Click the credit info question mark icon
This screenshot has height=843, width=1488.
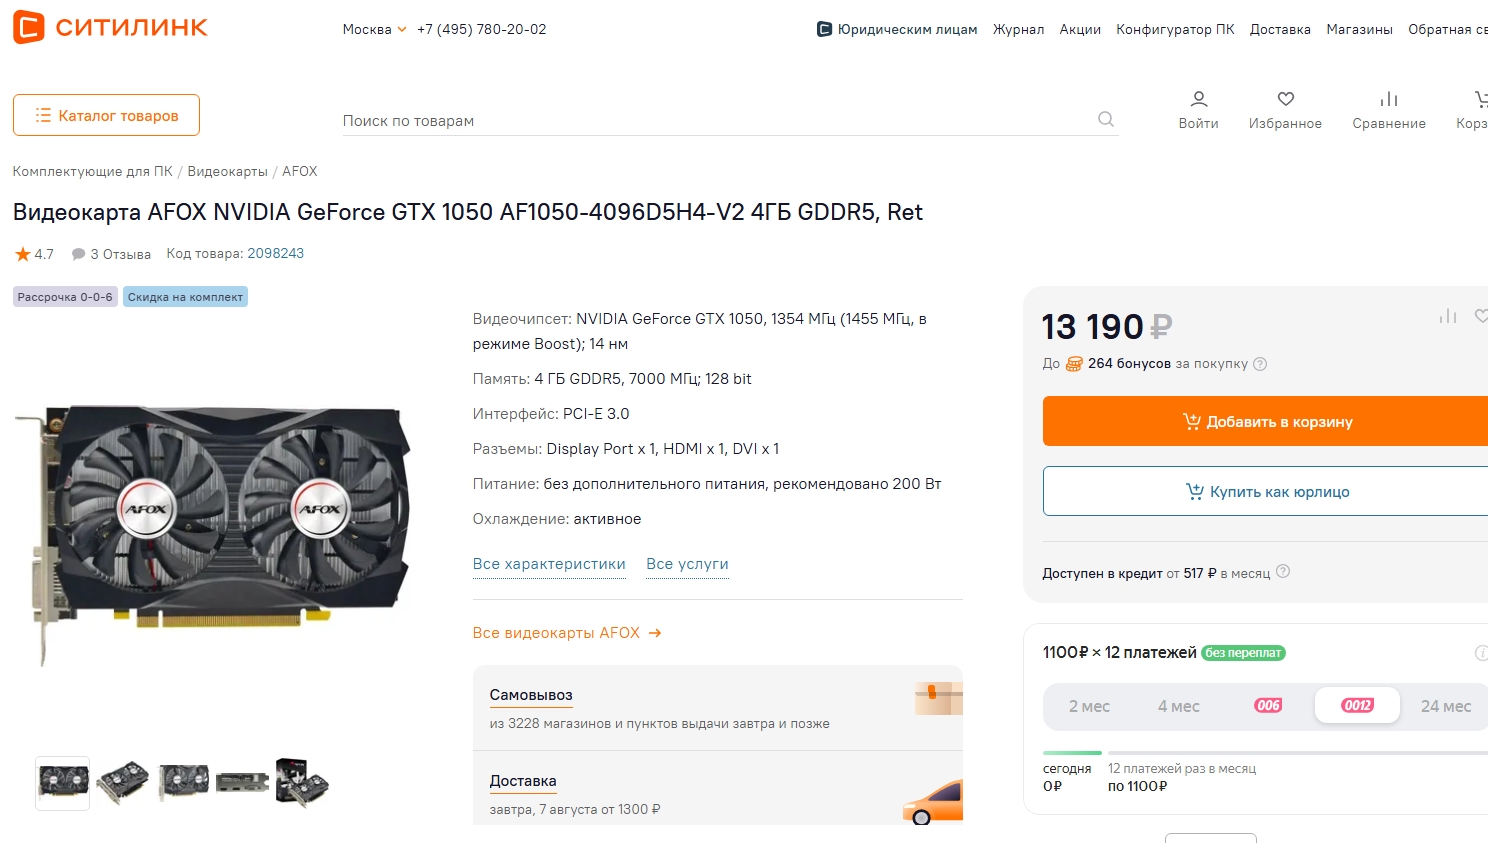pyautogui.click(x=1283, y=571)
